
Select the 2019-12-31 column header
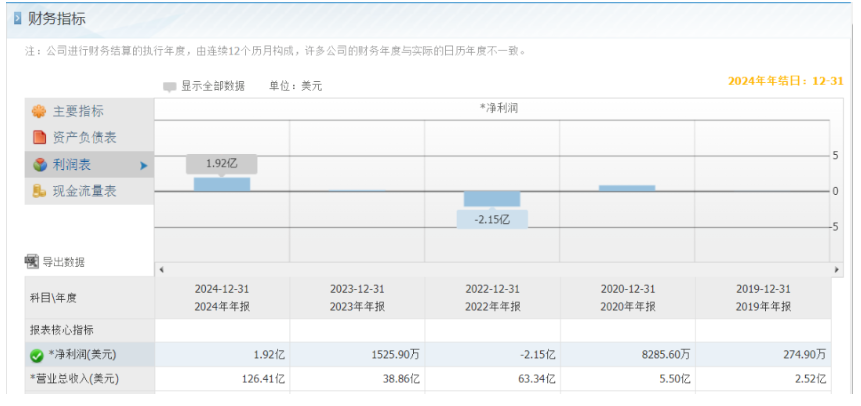(x=763, y=298)
